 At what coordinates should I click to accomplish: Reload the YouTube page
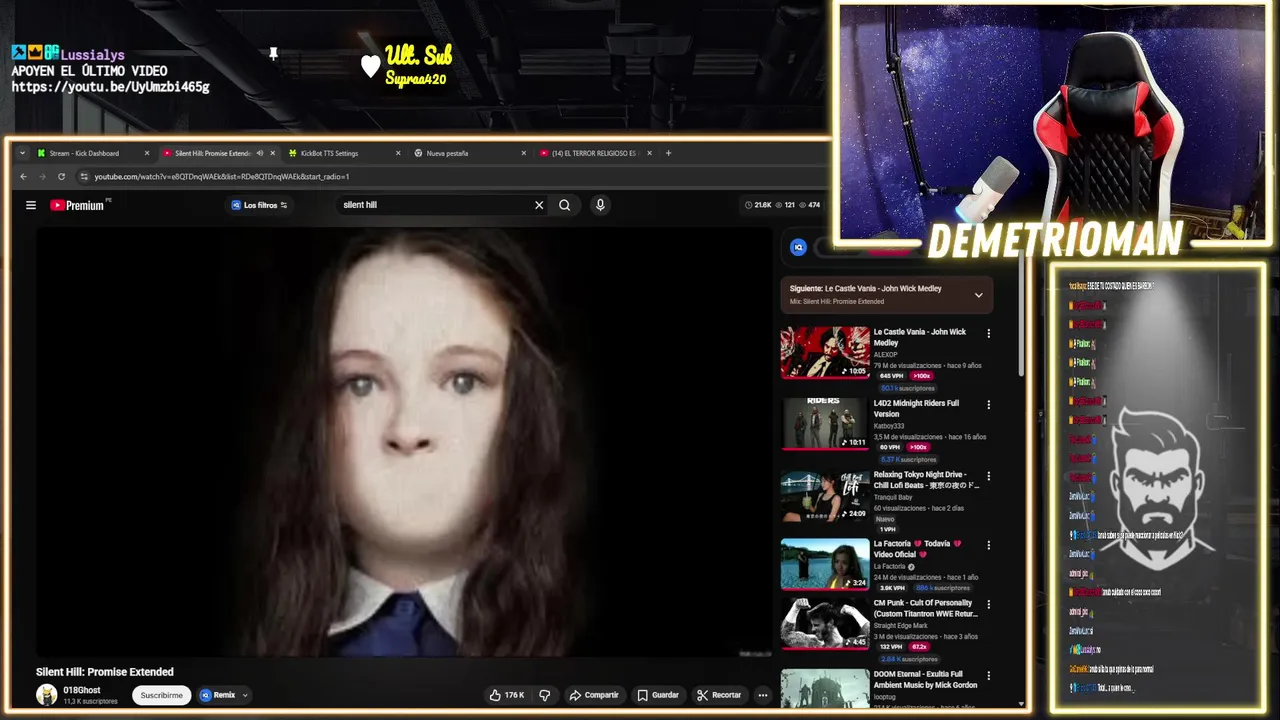click(61, 176)
